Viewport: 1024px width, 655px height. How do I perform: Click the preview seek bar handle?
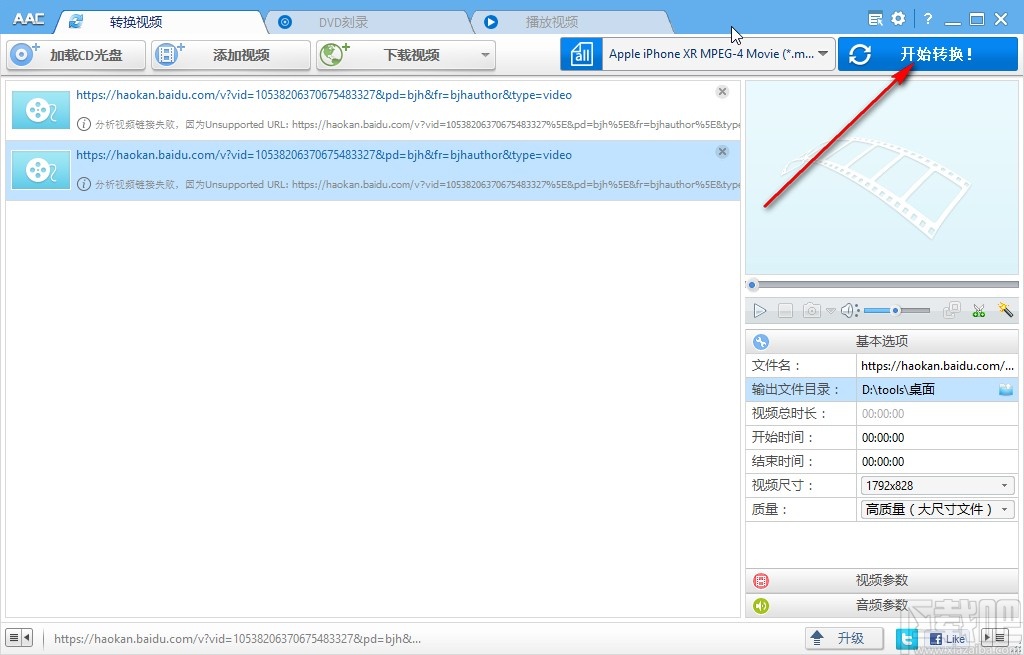pyautogui.click(x=752, y=285)
